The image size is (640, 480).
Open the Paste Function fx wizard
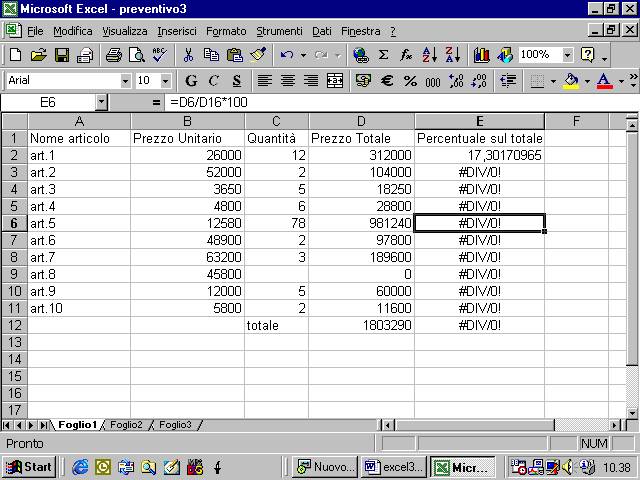point(406,55)
